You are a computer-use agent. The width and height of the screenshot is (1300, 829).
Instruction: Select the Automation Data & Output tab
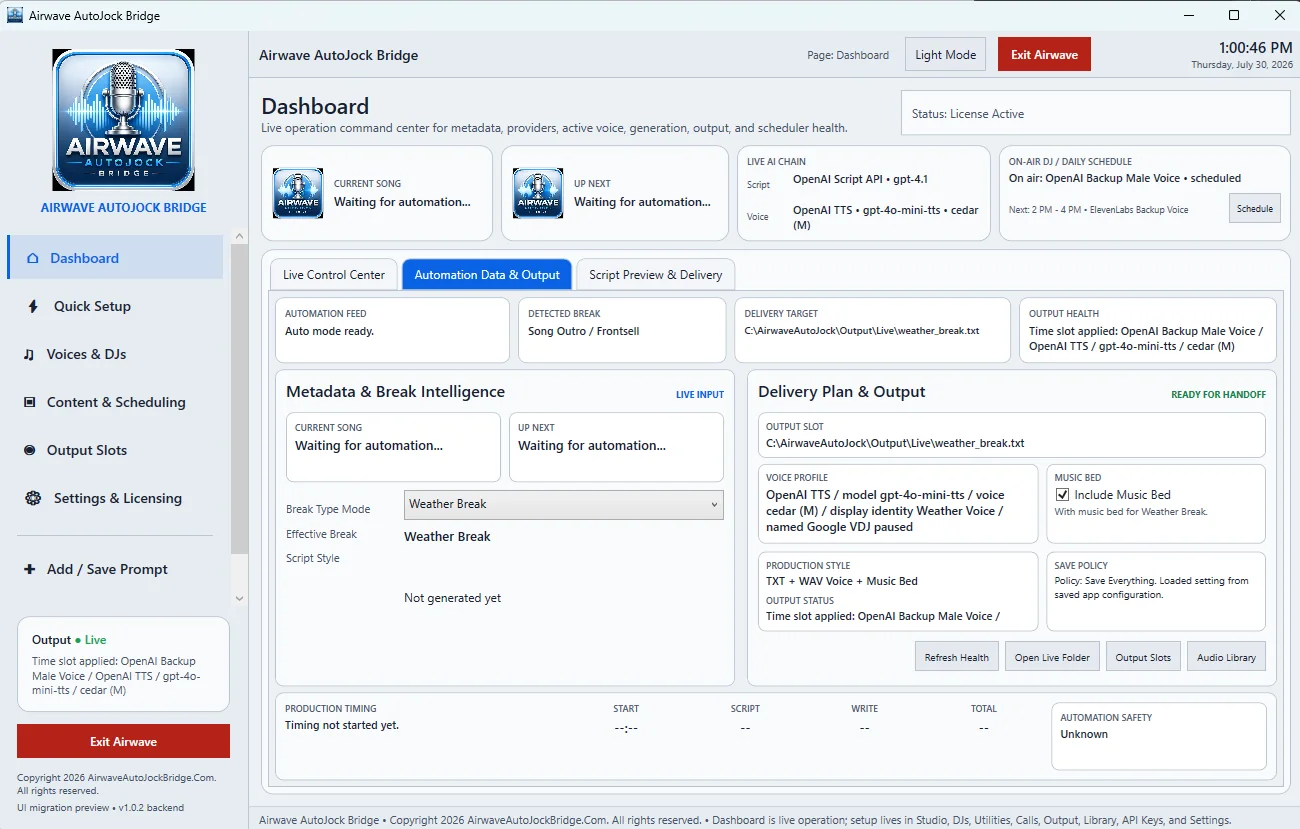(x=487, y=275)
